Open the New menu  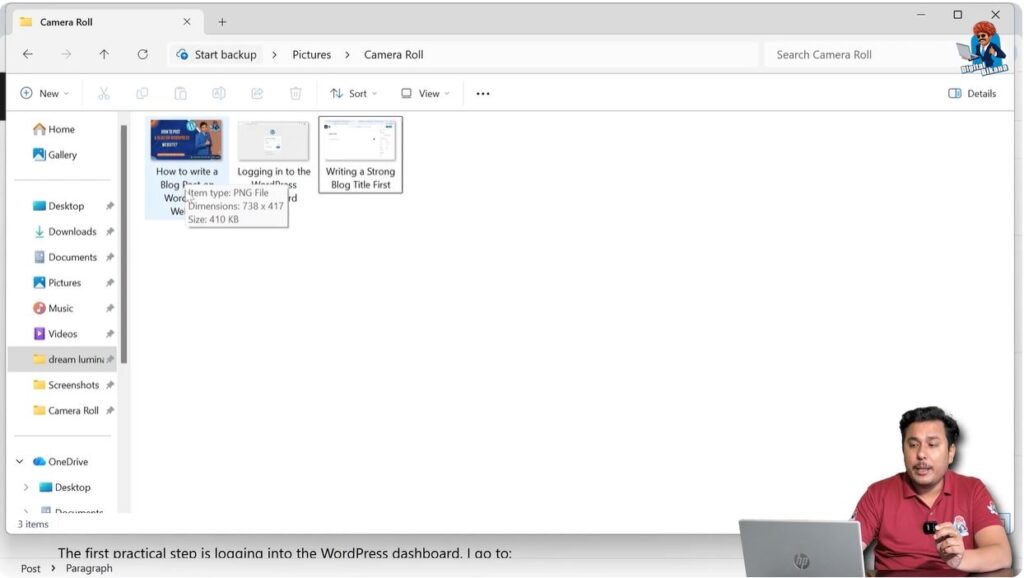click(44, 93)
